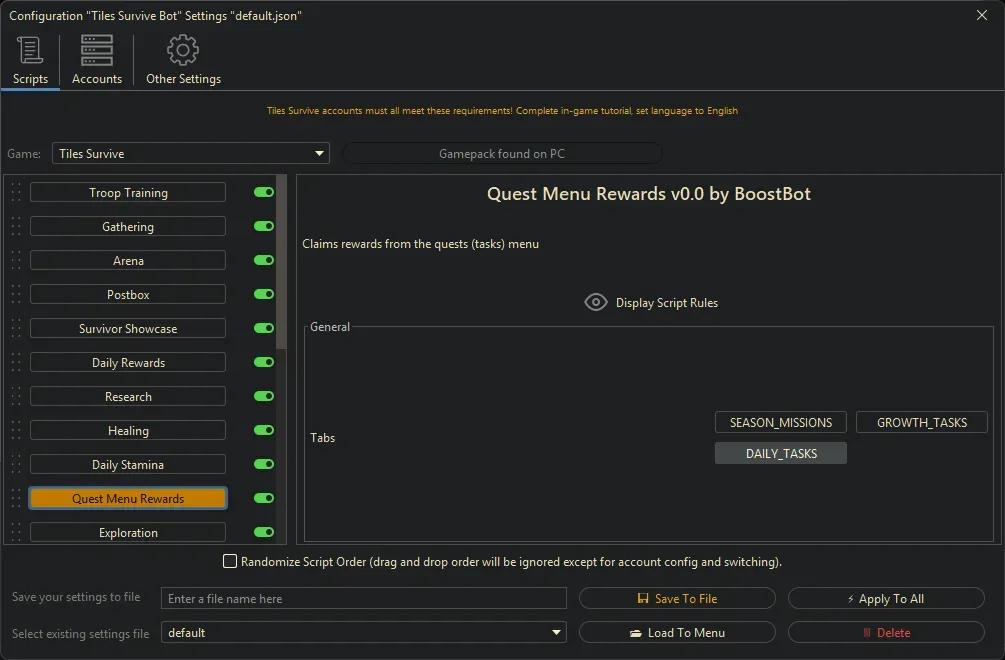Click the drag handle beside Quest Menu Rewards
Screen dimensions: 1005x660
[x=16, y=499]
